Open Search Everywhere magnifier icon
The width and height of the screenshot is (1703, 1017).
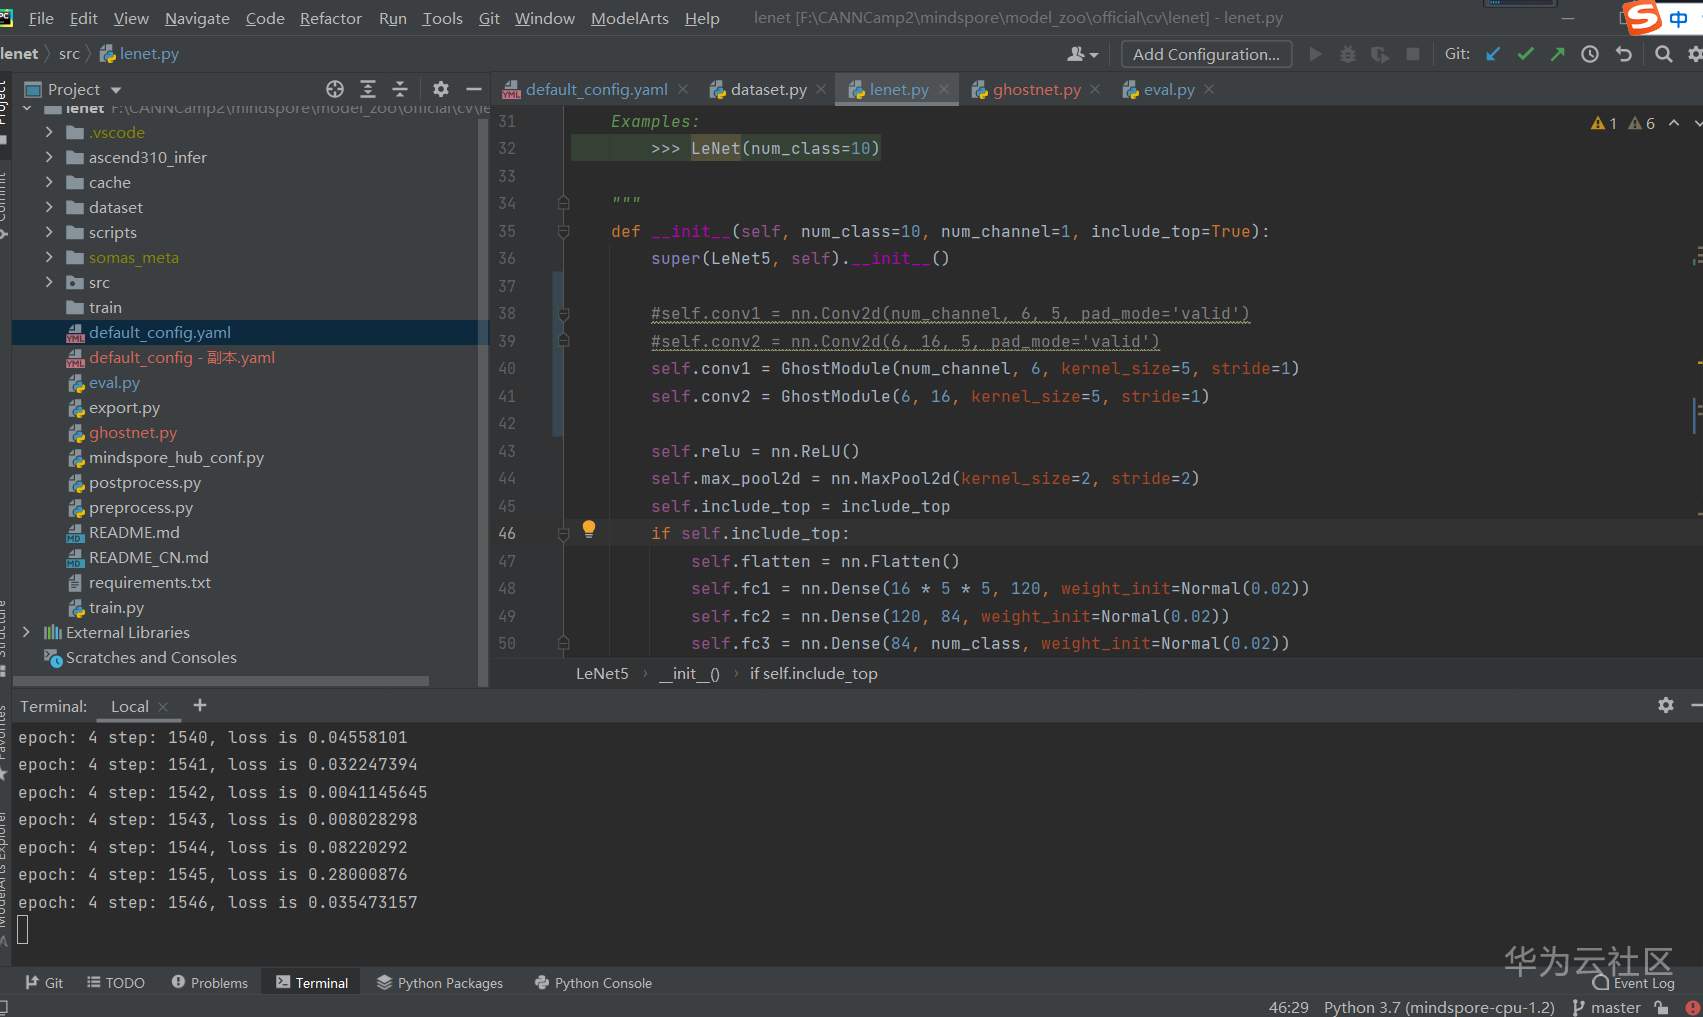[x=1663, y=54]
